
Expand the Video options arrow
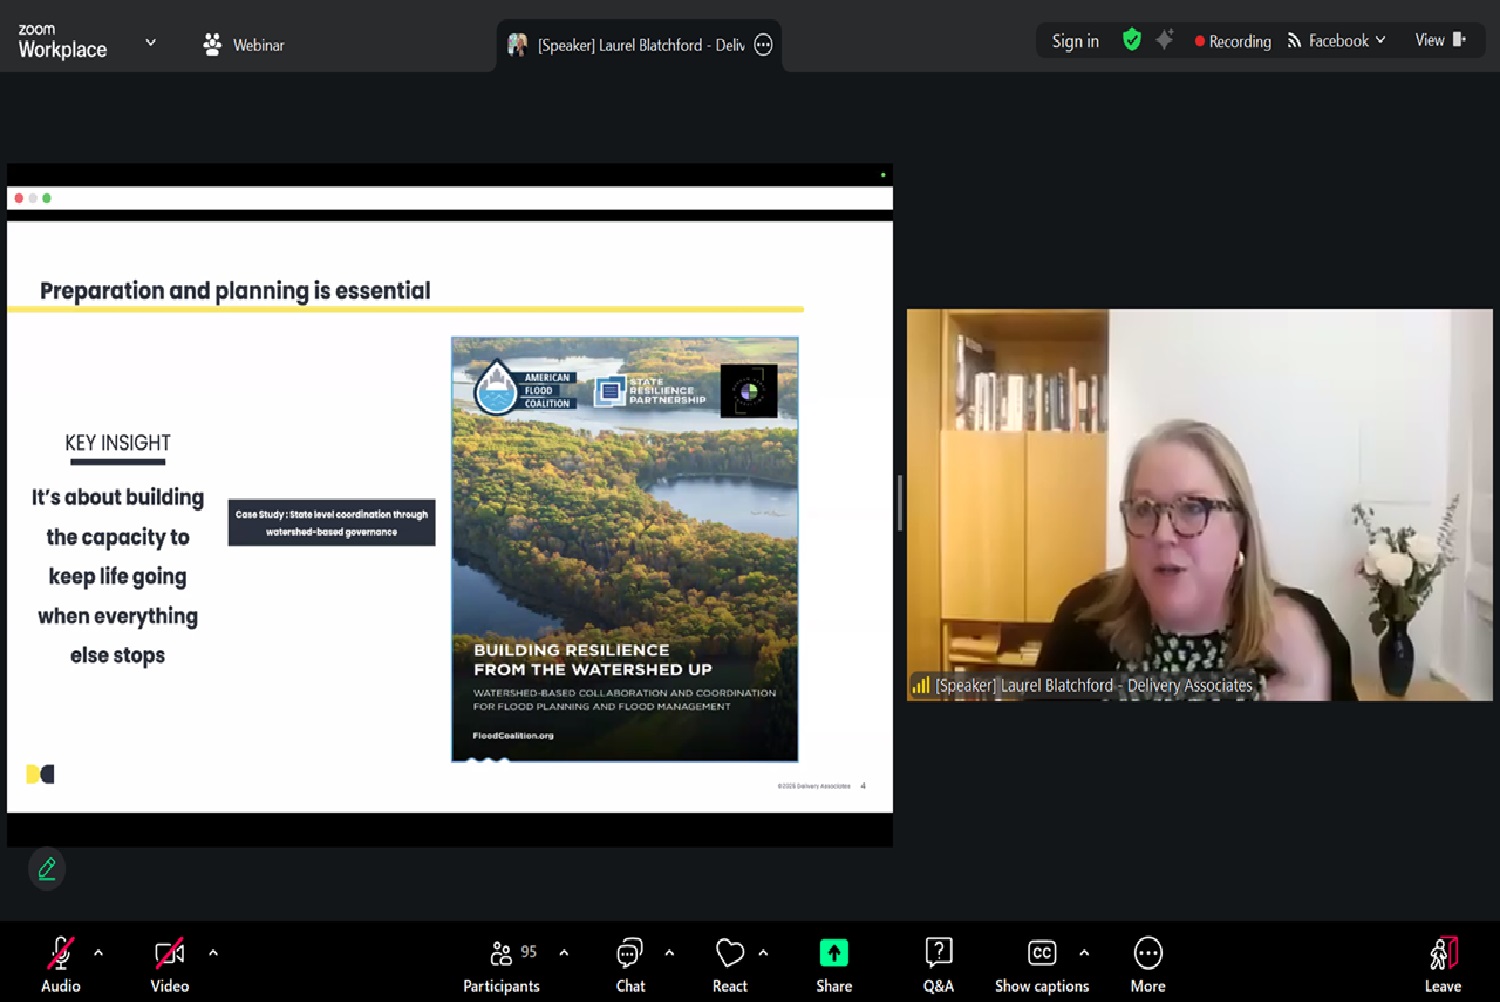click(x=213, y=953)
